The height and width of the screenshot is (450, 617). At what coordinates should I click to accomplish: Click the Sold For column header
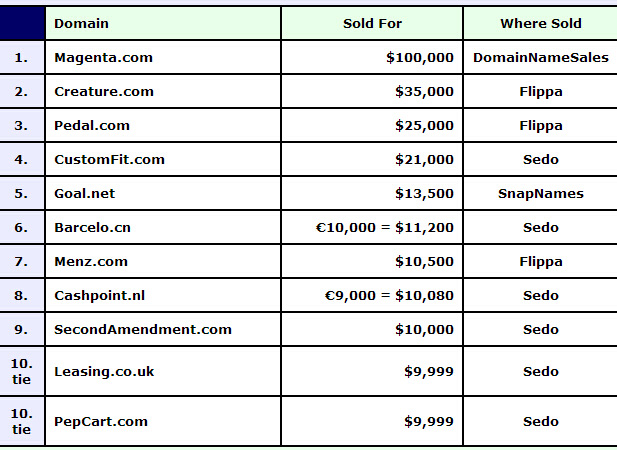372,23
